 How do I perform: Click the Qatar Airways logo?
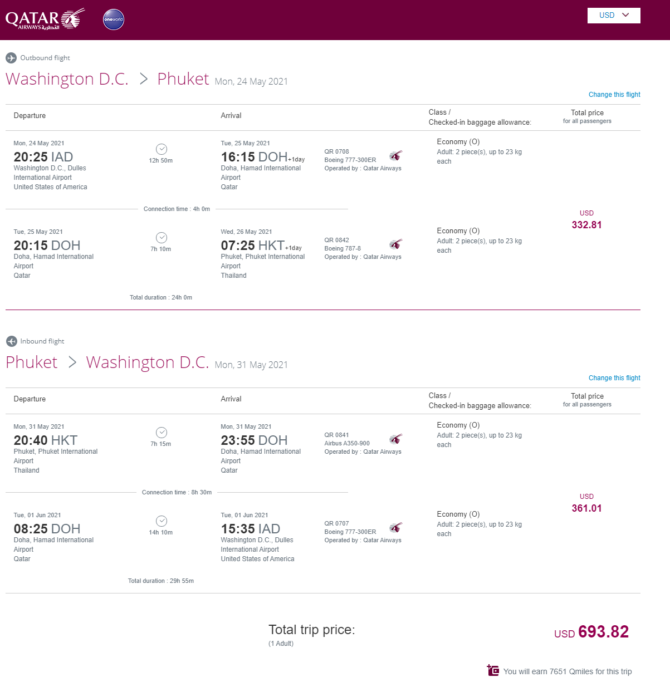(x=45, y=19)
